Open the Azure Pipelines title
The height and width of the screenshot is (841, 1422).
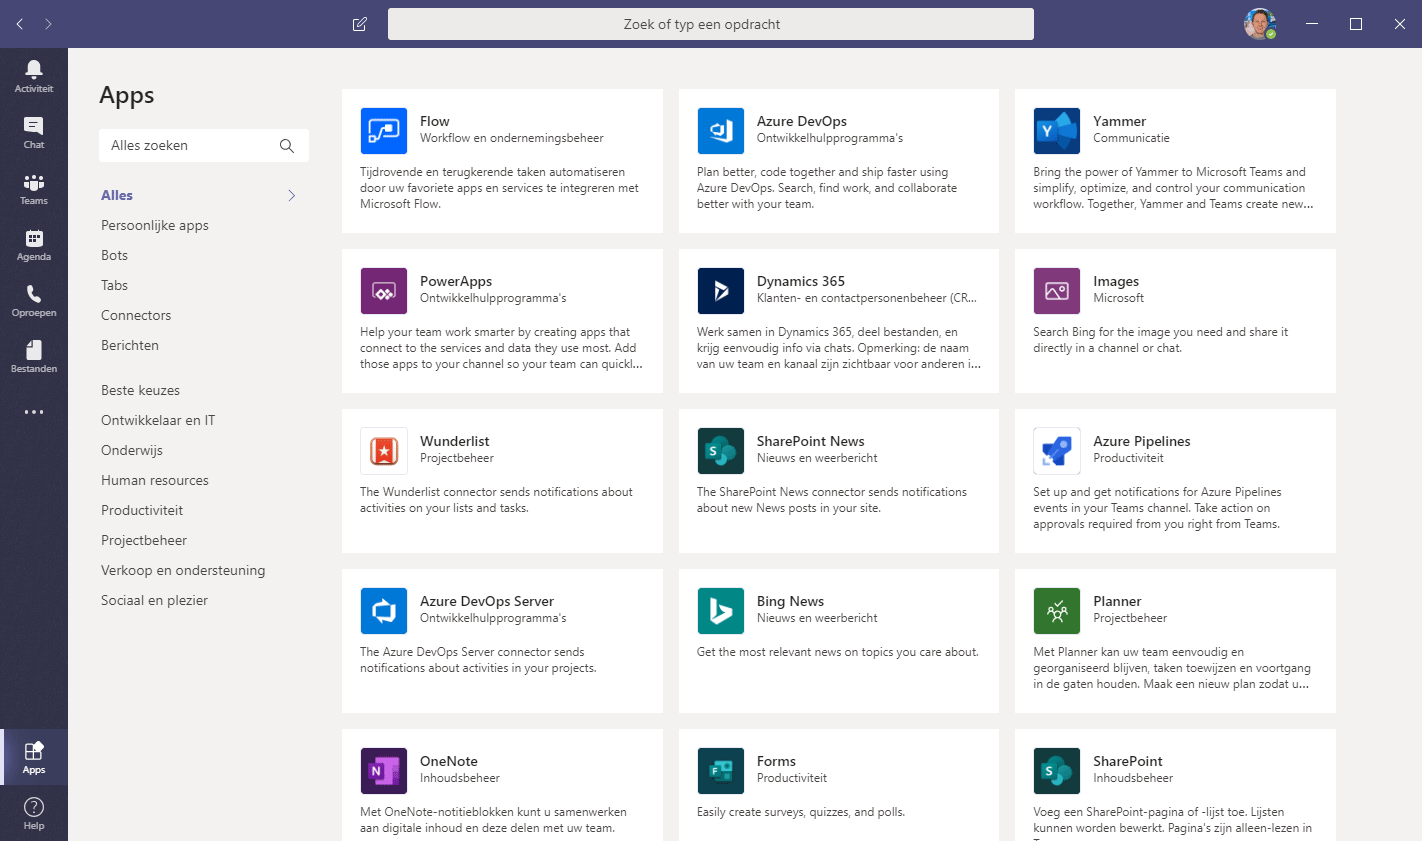1142,441
